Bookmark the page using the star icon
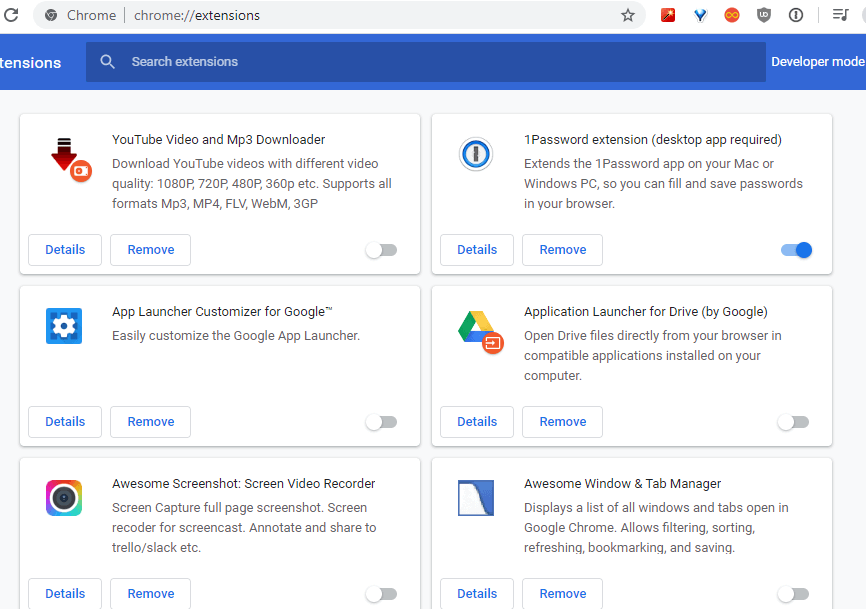The width and height of the screenshot is (866, 609). click(627, 15)
